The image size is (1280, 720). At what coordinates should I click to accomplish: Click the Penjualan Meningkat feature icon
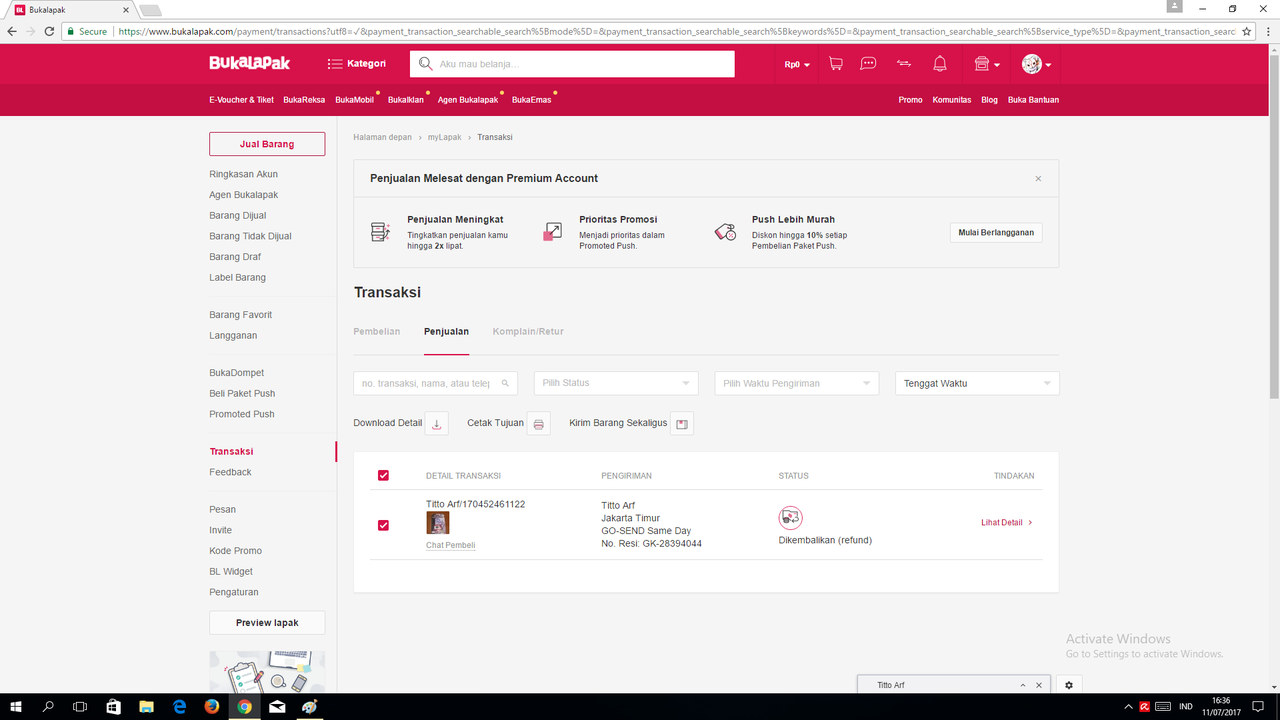coord(380,232)
